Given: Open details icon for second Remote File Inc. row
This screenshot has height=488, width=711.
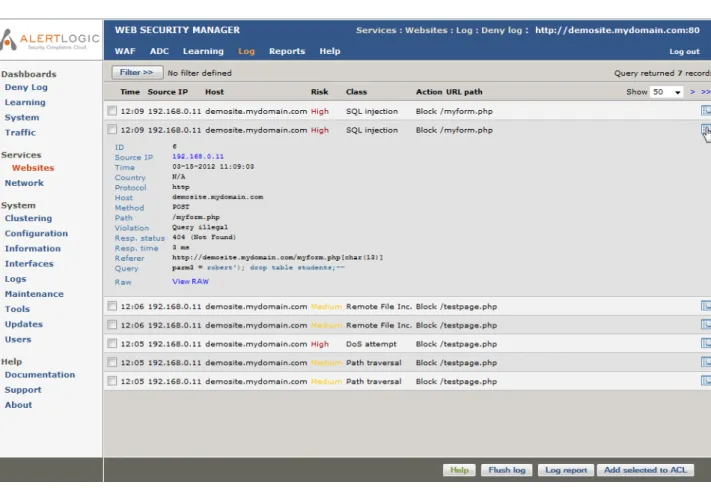Looking at the screenshot, I should (706, 325).
